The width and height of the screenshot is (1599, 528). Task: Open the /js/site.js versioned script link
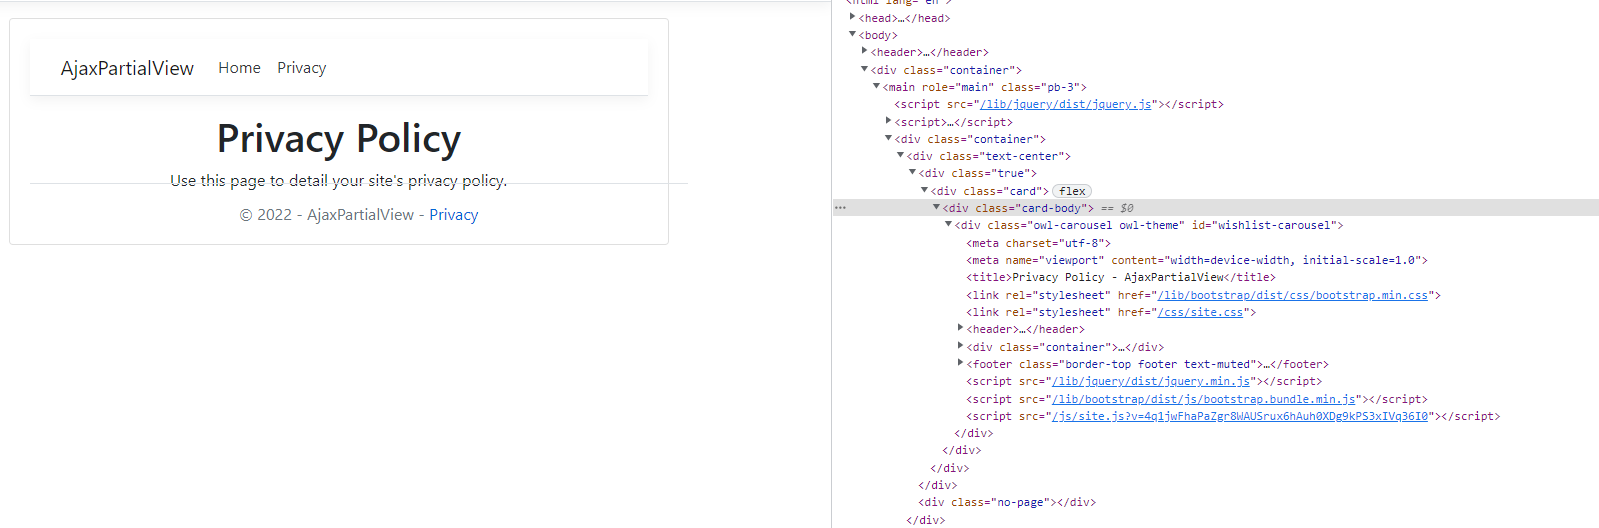[1240, 416]
